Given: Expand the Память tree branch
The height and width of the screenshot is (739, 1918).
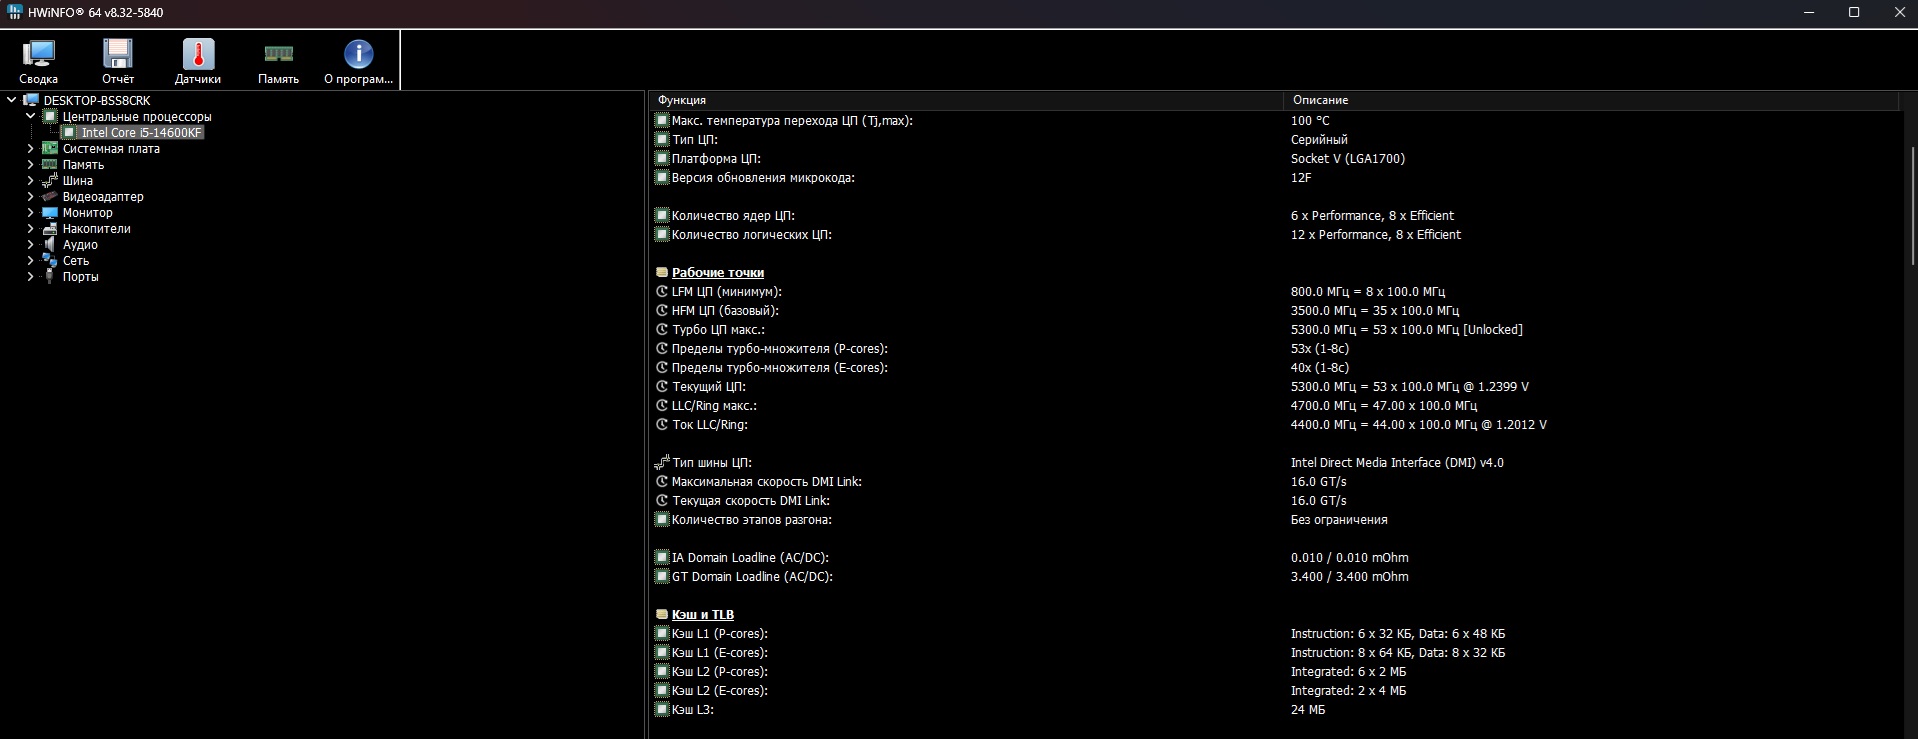Looking at the screenshot, I should tap(31, 164).
